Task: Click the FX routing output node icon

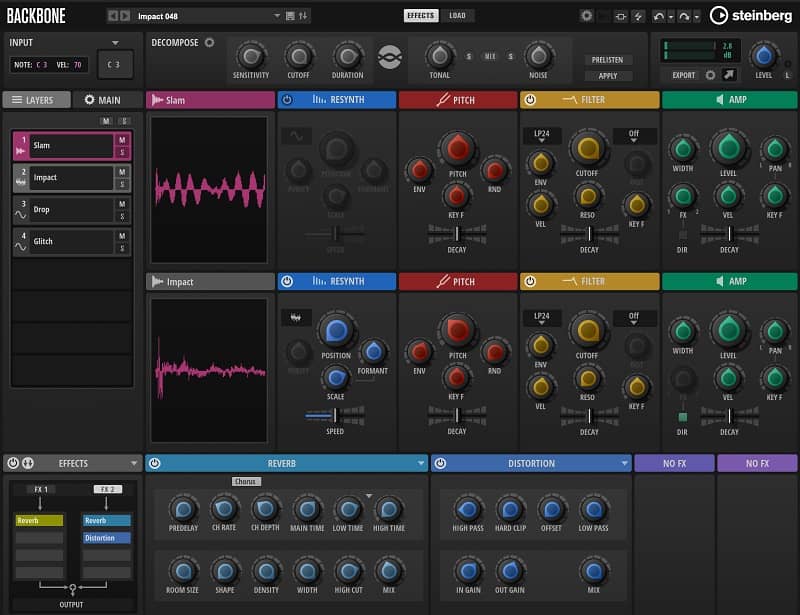Action: 72,589
